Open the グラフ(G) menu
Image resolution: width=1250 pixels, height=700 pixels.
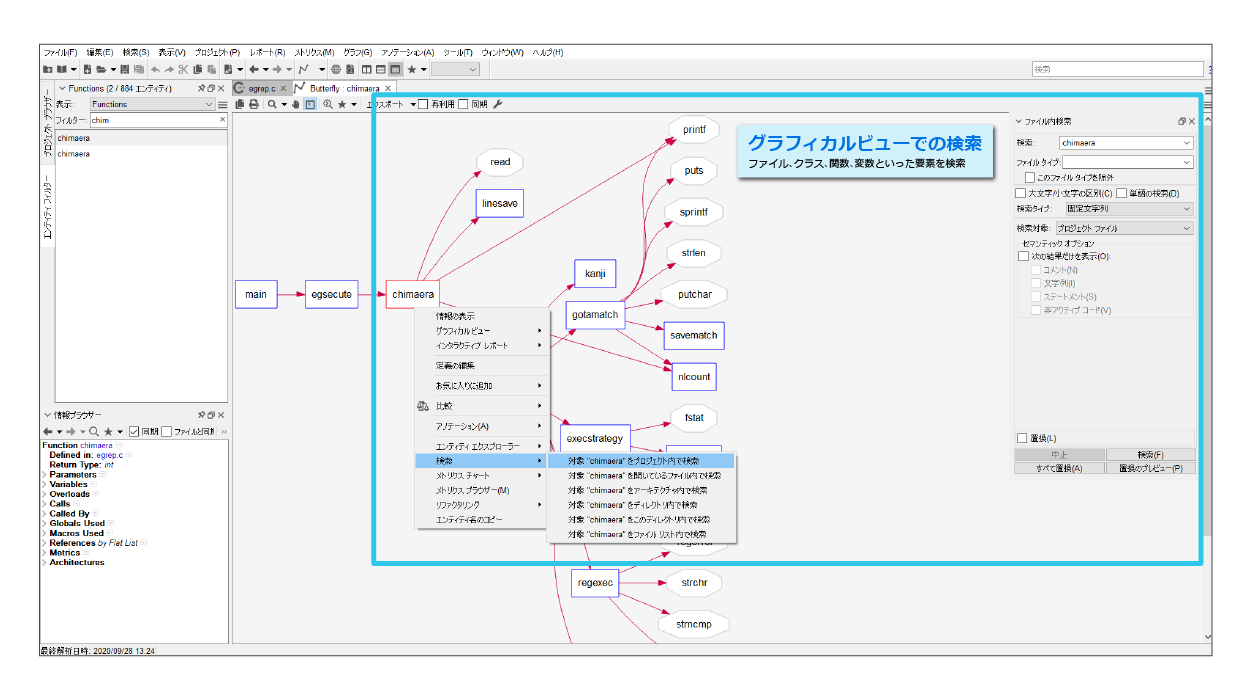[x=358, y=52]
